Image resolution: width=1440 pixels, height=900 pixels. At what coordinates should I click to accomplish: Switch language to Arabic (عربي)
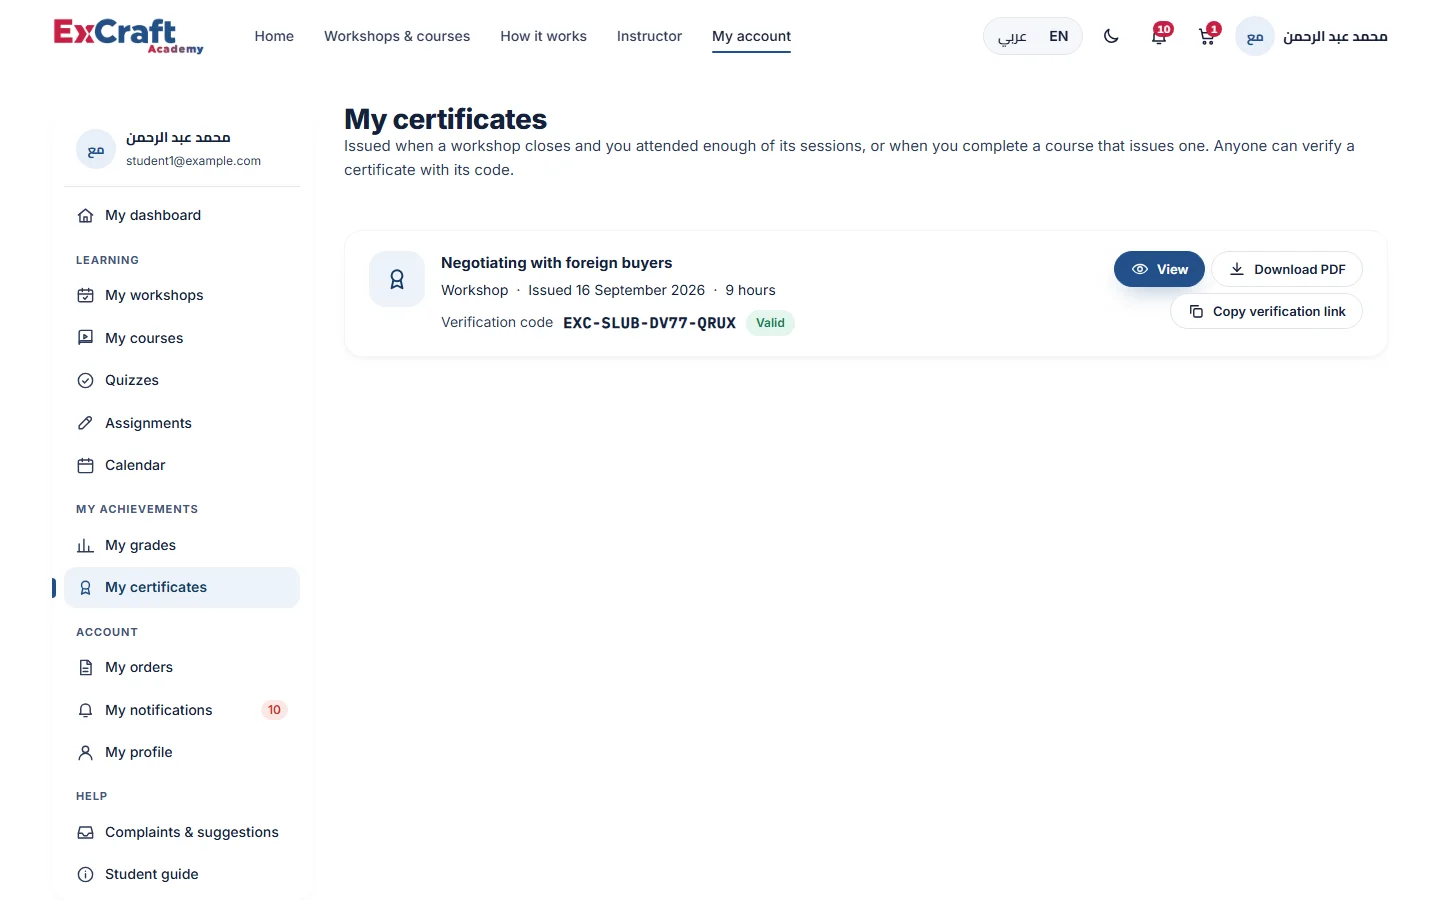(x=1012, y=36)
